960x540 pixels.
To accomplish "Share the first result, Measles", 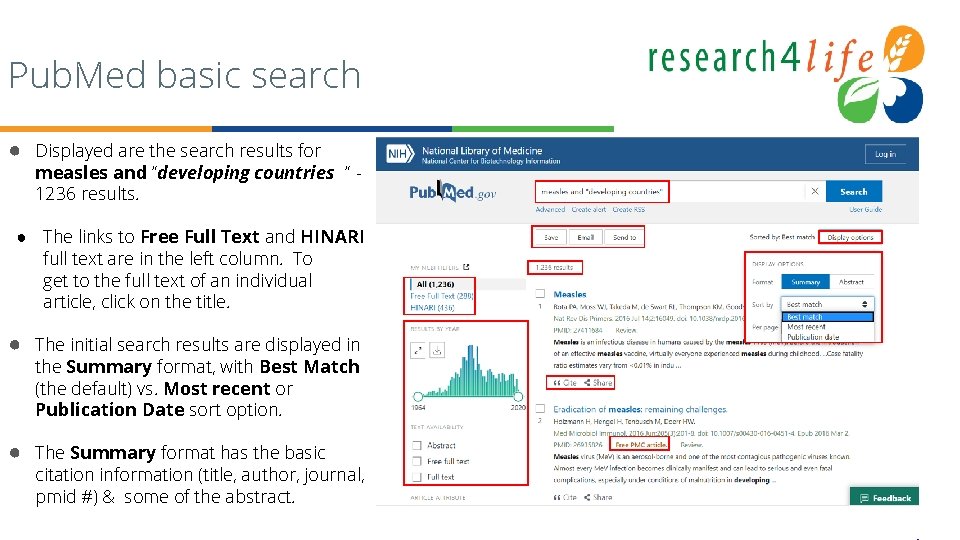I will [598, 383].
